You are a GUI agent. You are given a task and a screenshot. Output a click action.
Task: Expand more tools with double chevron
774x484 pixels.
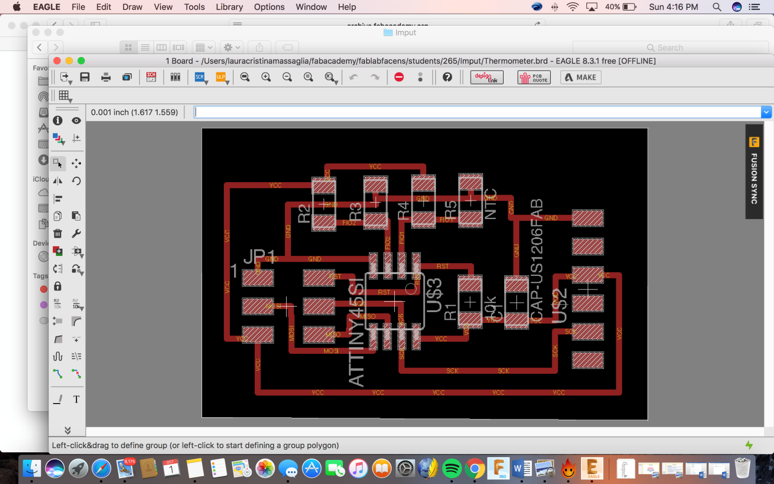click(67, 430)
